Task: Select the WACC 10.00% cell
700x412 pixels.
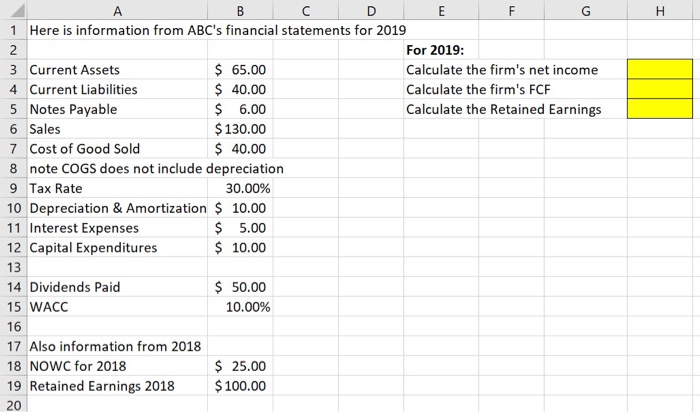Action: point(240,307)
